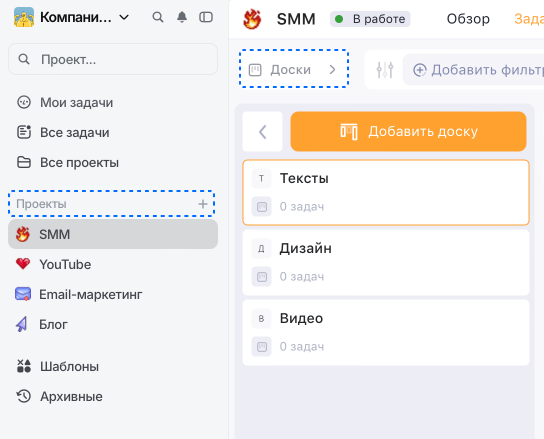544x439 pixels.
Task: Click the search magnifier icon in header
Action: click(x=158, y=17)
